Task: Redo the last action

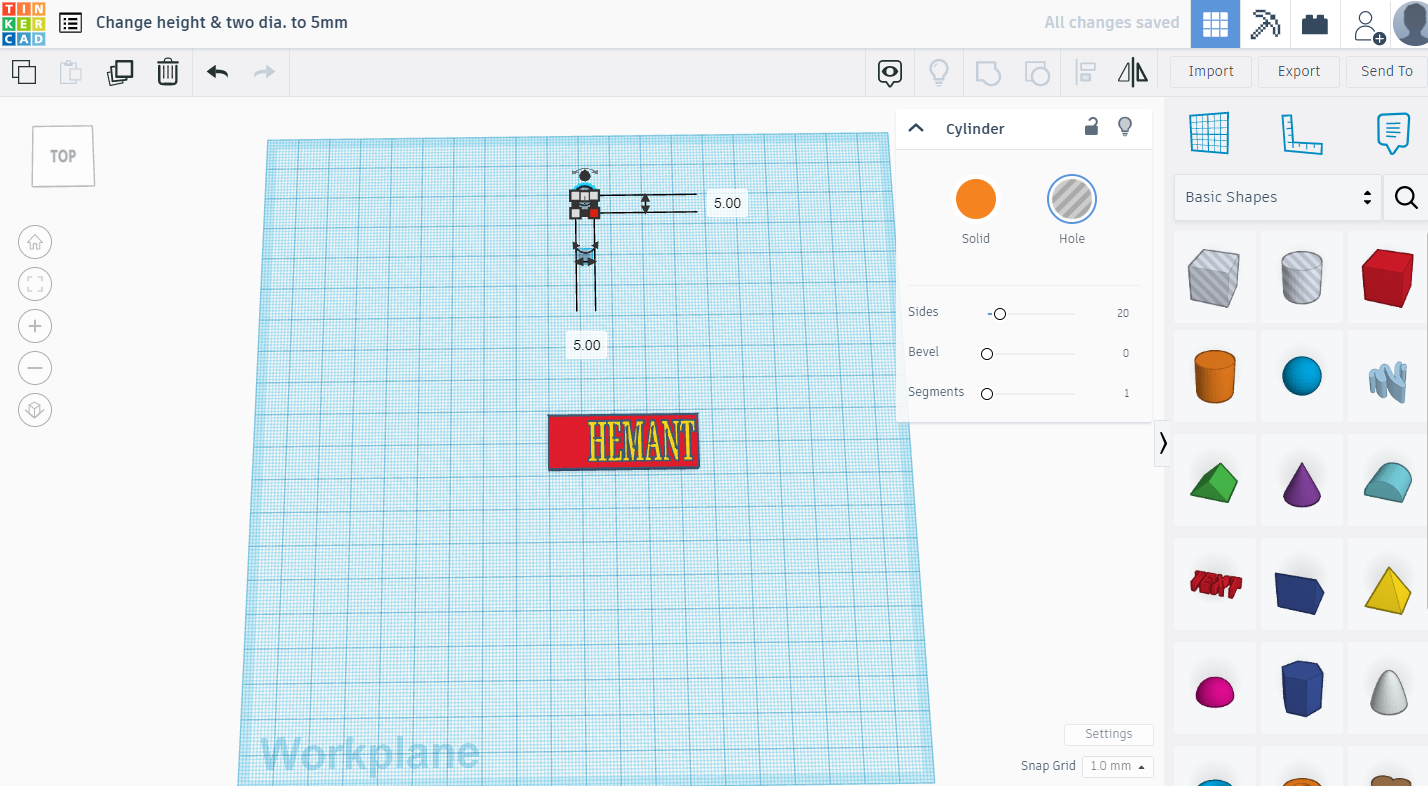Action: pyautogui.click(x=265, y=72)
